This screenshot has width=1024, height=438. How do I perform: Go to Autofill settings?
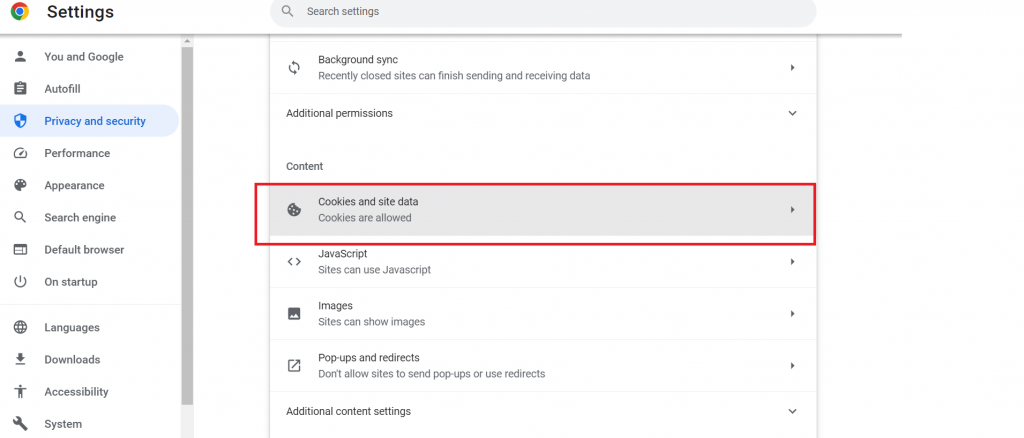tap(62, 89)
